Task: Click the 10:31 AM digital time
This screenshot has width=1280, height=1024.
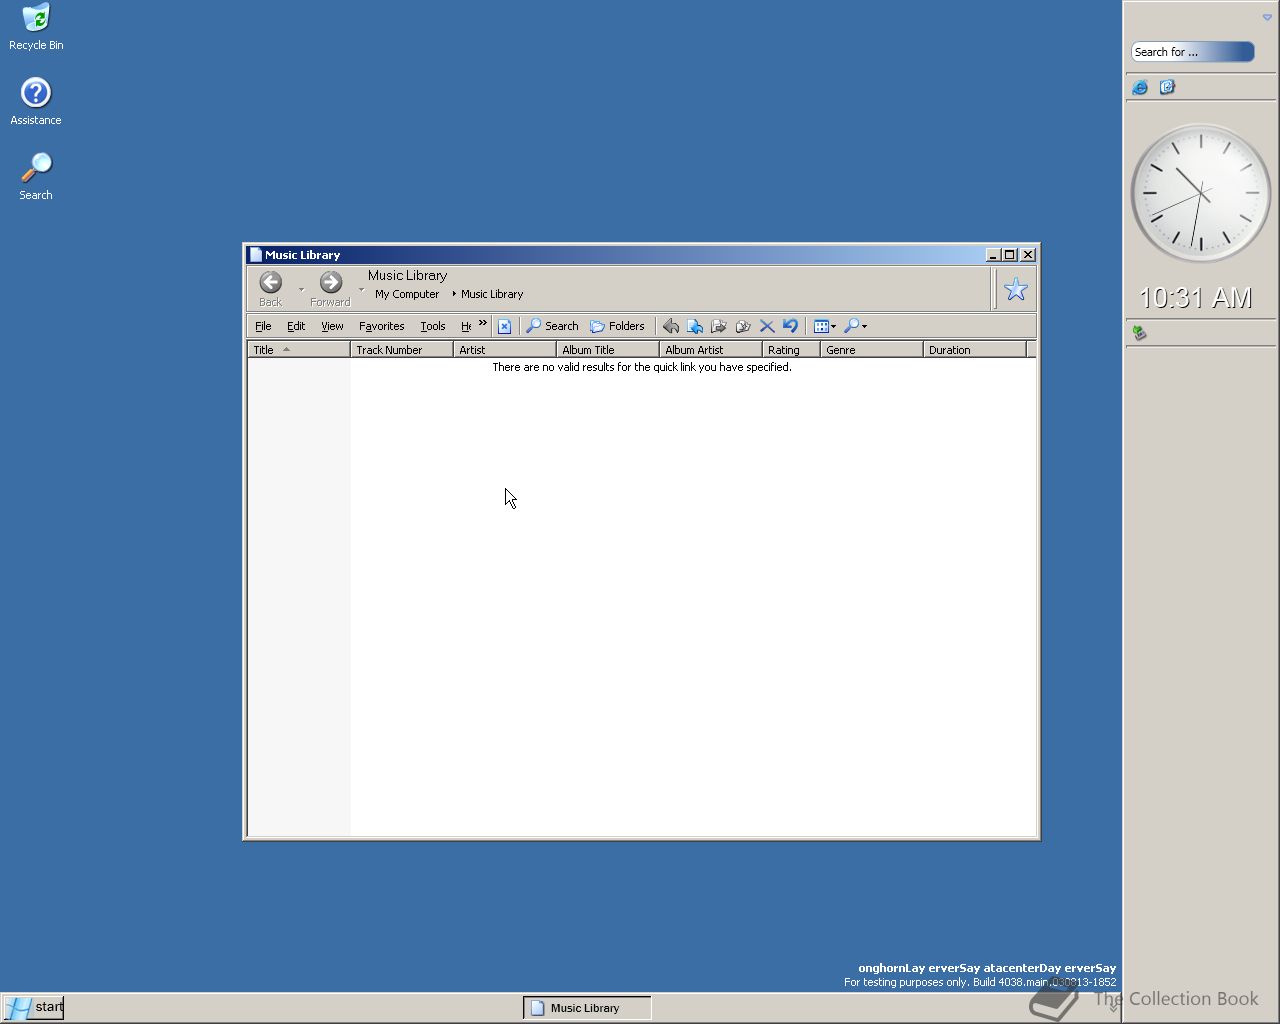Action: 1196,298
